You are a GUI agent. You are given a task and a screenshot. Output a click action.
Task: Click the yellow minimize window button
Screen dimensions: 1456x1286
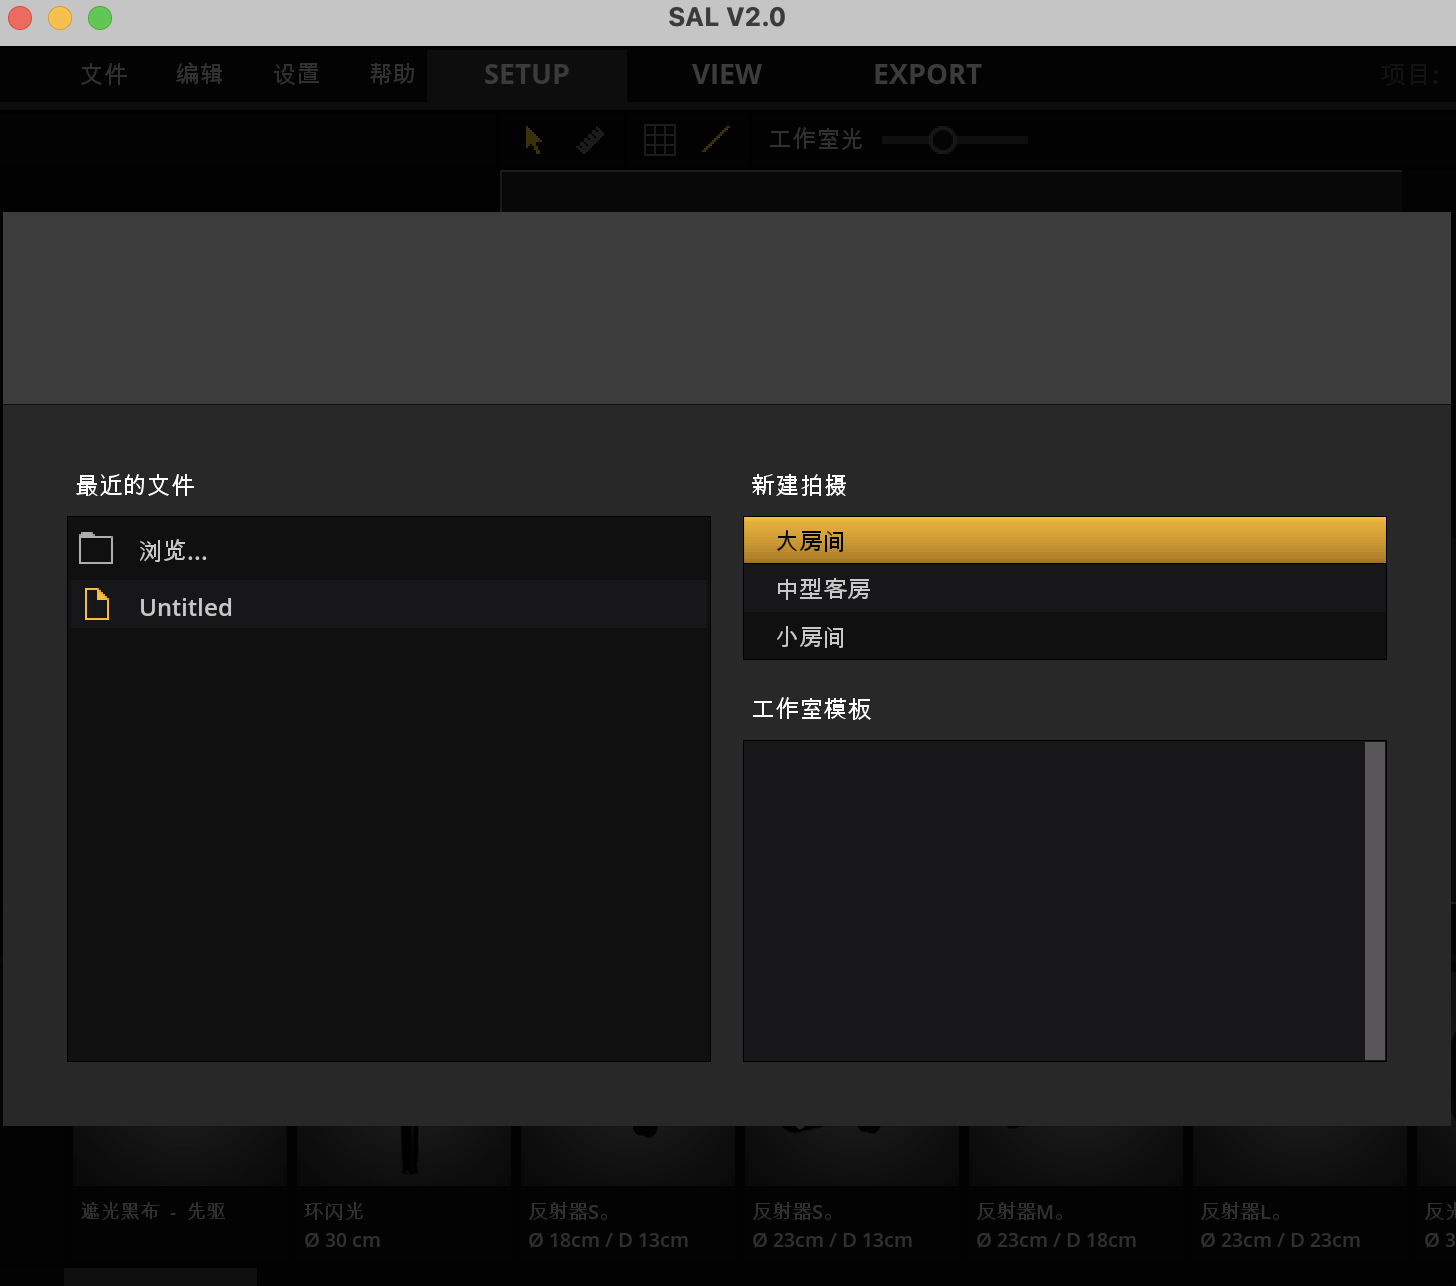pyautogui.click(x=60, y=18)
